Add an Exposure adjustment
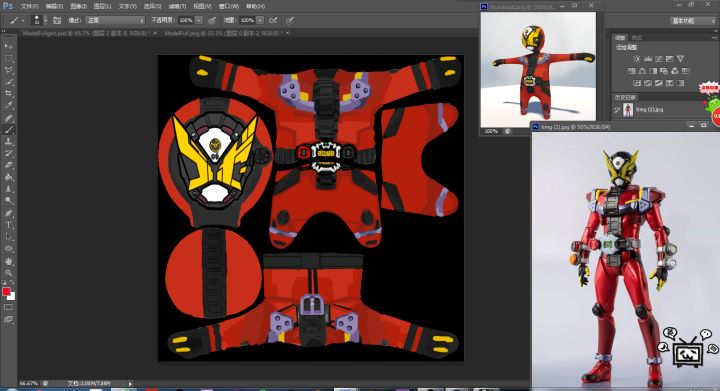Image resolution: width=720 pixels, height=391 pixels. [670, 59]
